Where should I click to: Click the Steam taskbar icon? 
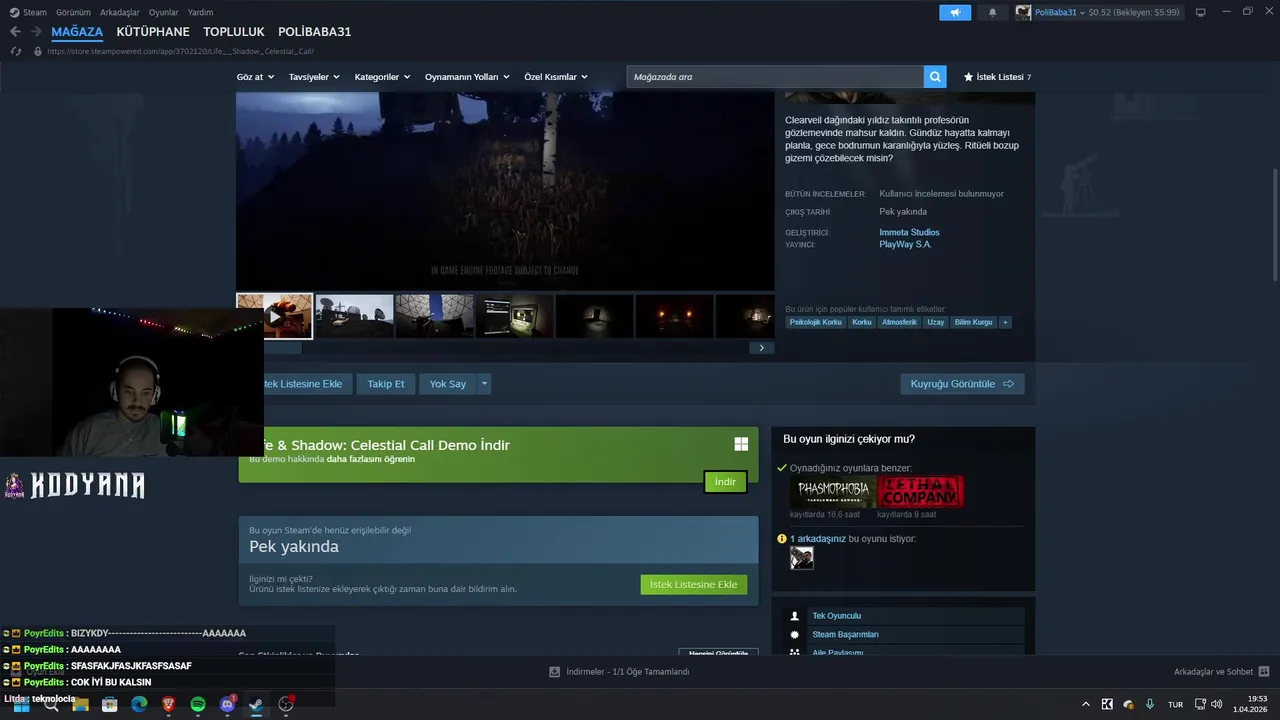(256, 704)
